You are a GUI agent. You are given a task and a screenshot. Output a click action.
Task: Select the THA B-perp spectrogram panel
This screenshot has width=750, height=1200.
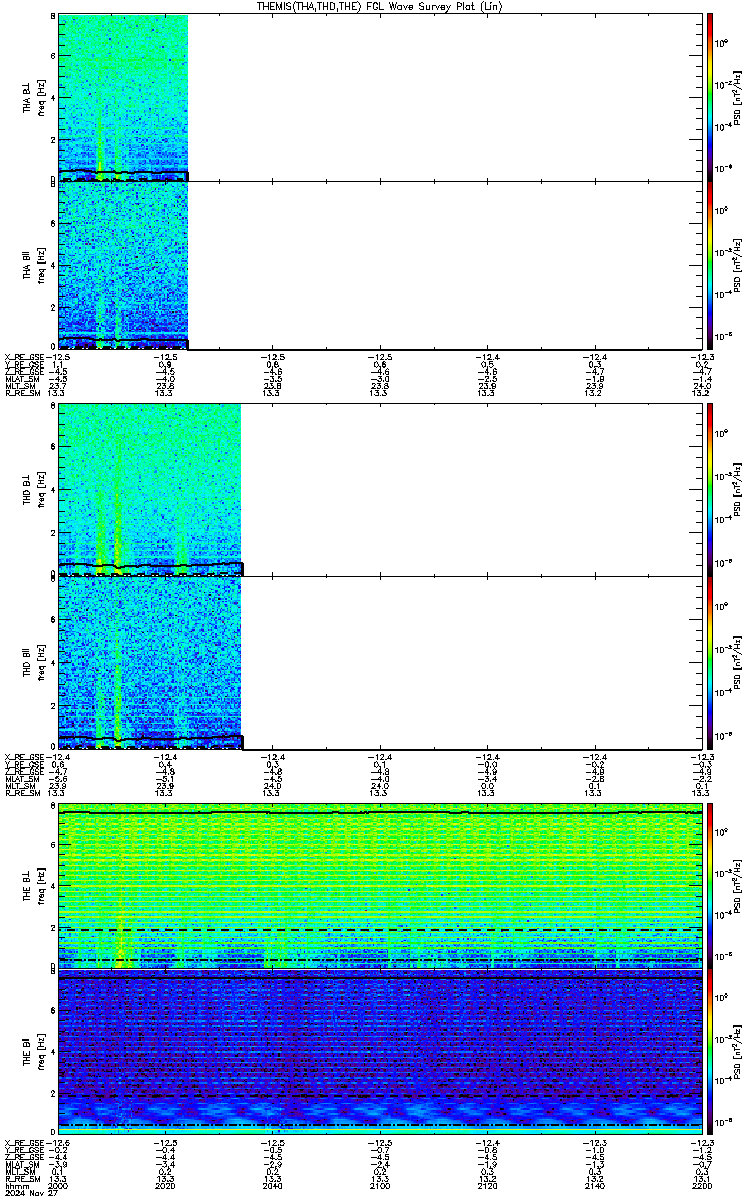tap(379, 97)
